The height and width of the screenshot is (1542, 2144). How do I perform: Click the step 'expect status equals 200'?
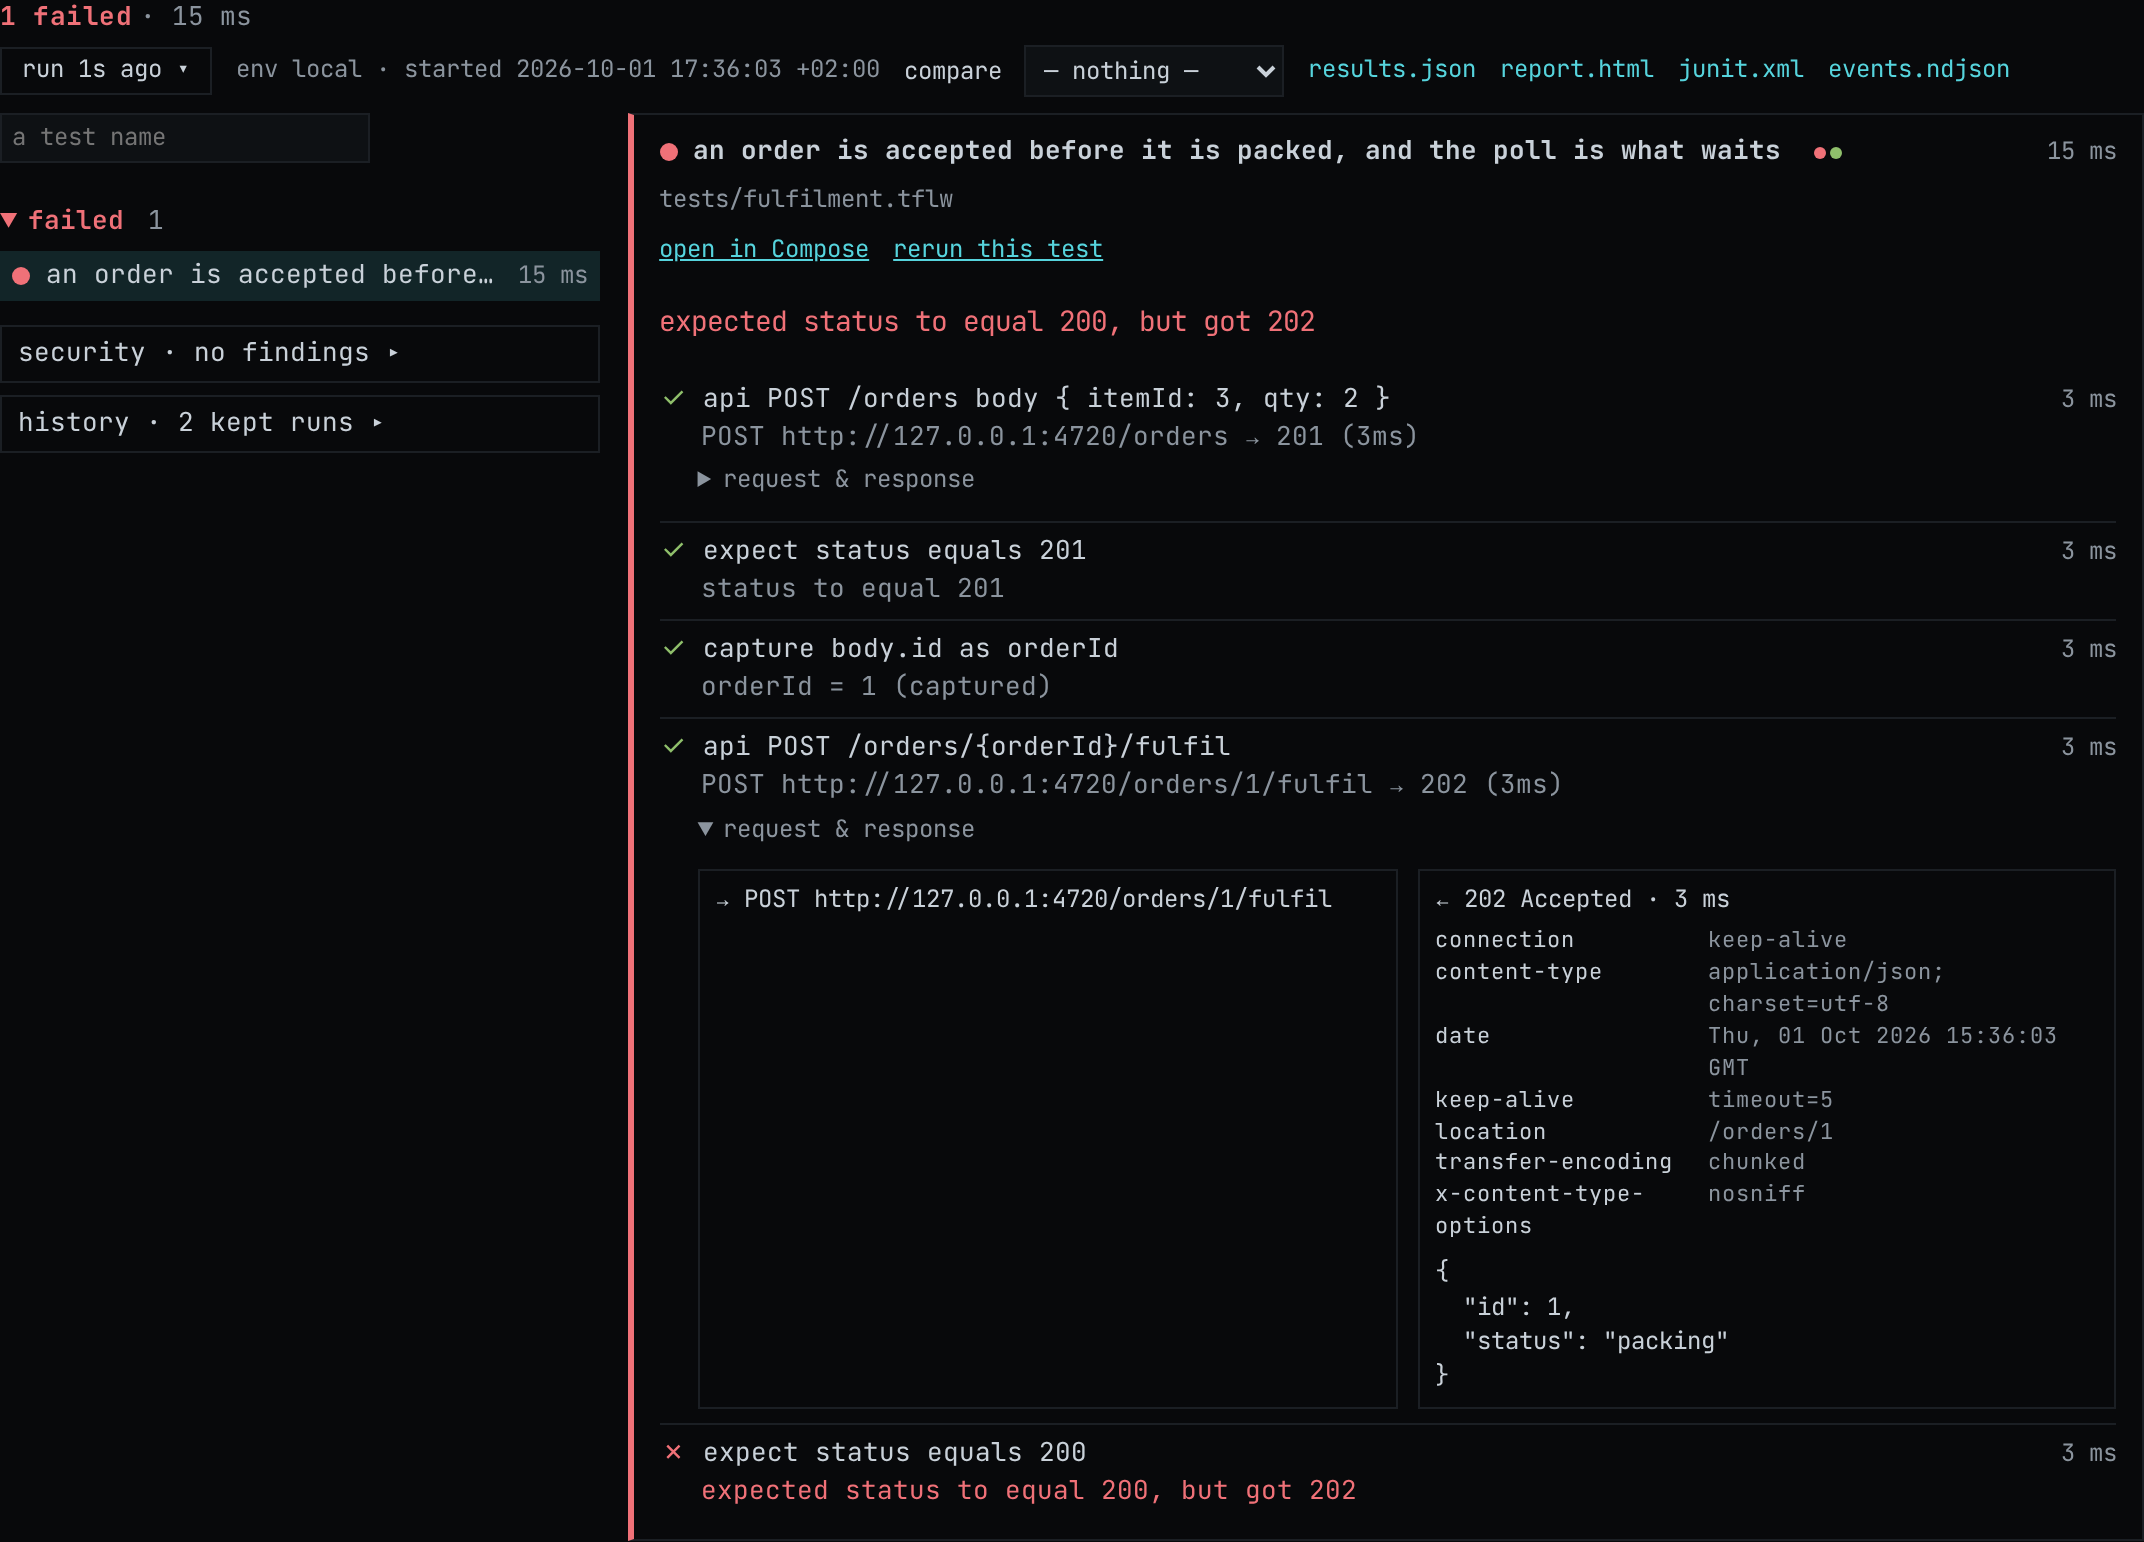point(894,1452)
